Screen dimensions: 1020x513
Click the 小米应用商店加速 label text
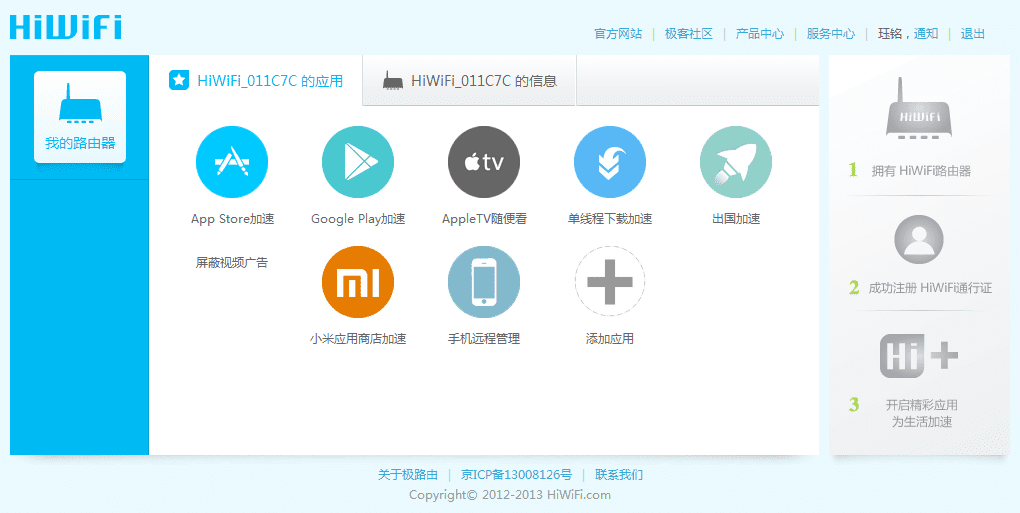[358, 339]
